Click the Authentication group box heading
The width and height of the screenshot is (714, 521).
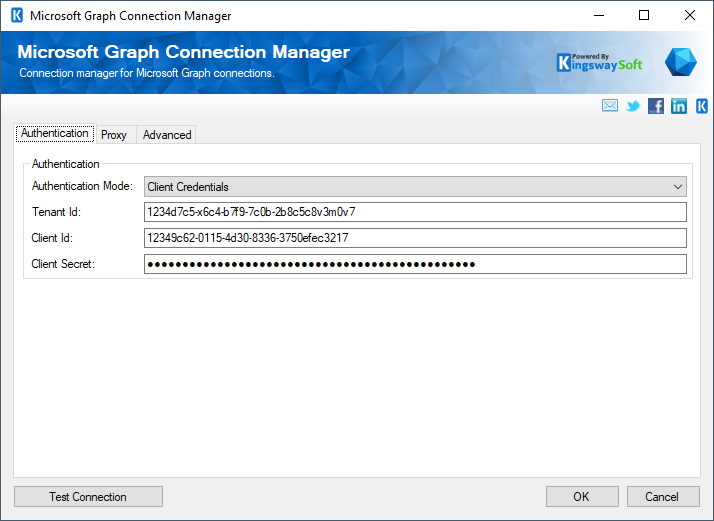coord(66,164)
